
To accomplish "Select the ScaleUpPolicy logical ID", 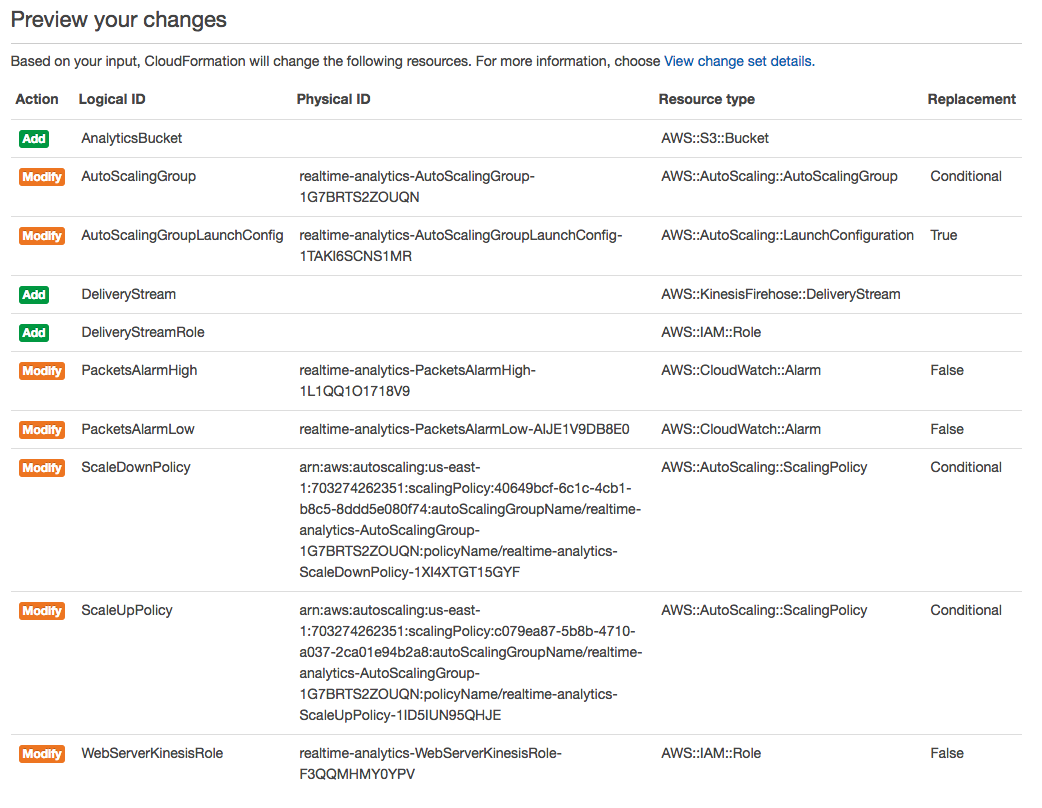I will (127, 610).
